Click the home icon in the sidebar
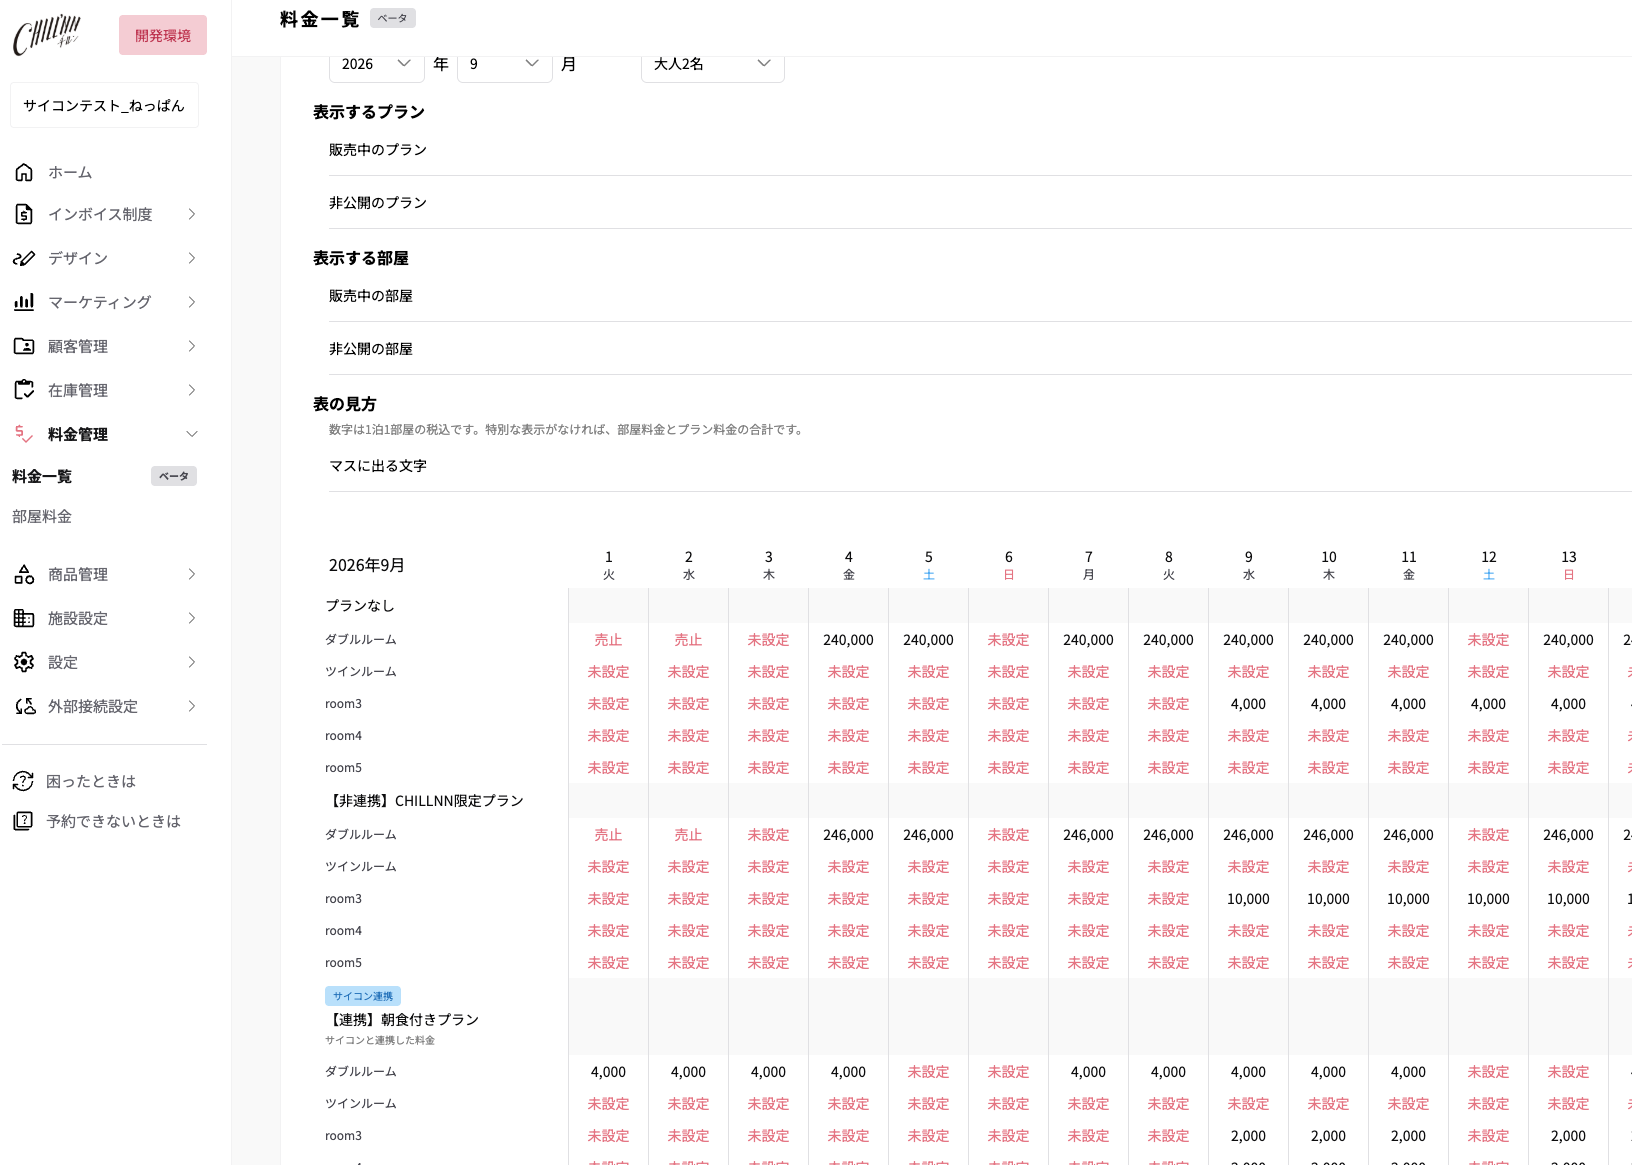The width and height of the screenshot is (1632, 1165). [24, 172]
